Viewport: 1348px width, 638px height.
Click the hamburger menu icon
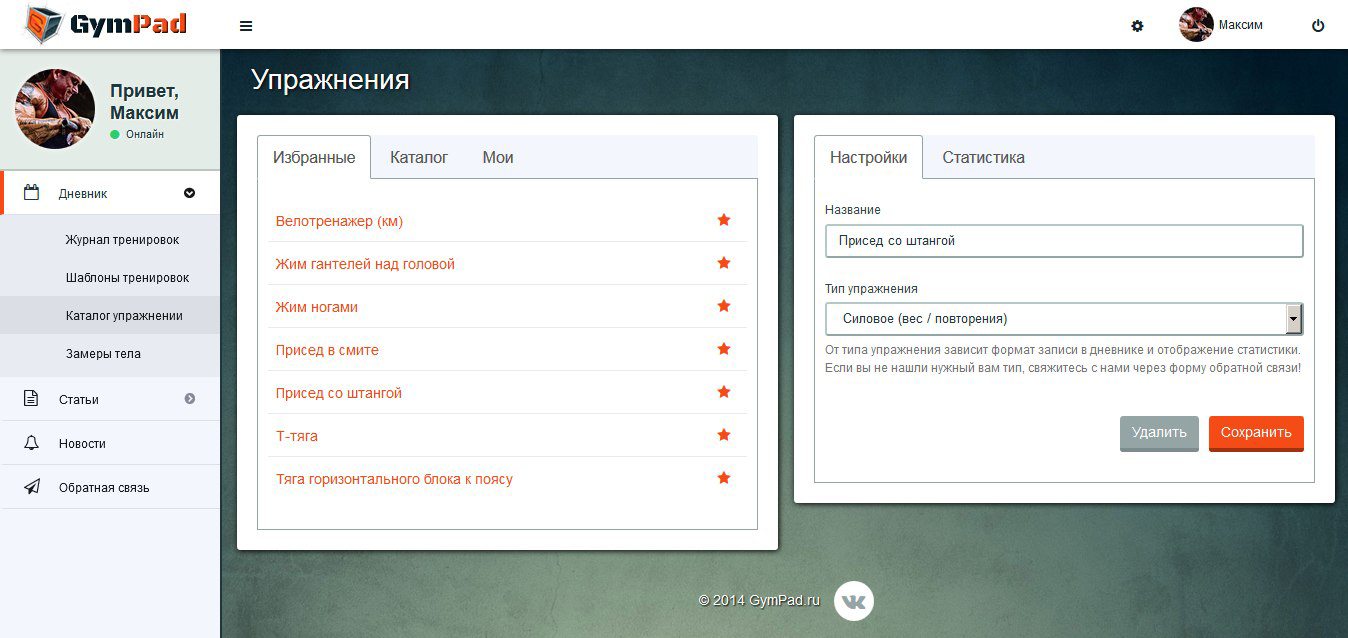click(x=246, y=26)
